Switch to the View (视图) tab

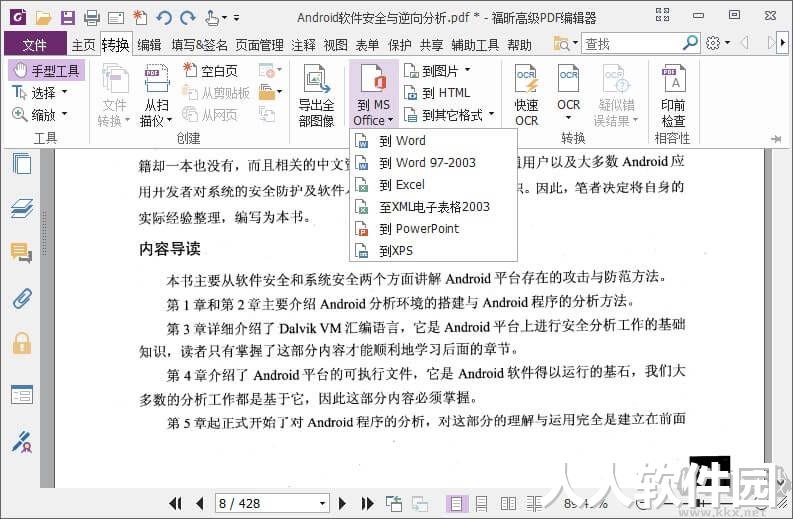pyautogui.click(x=335, y=45)
